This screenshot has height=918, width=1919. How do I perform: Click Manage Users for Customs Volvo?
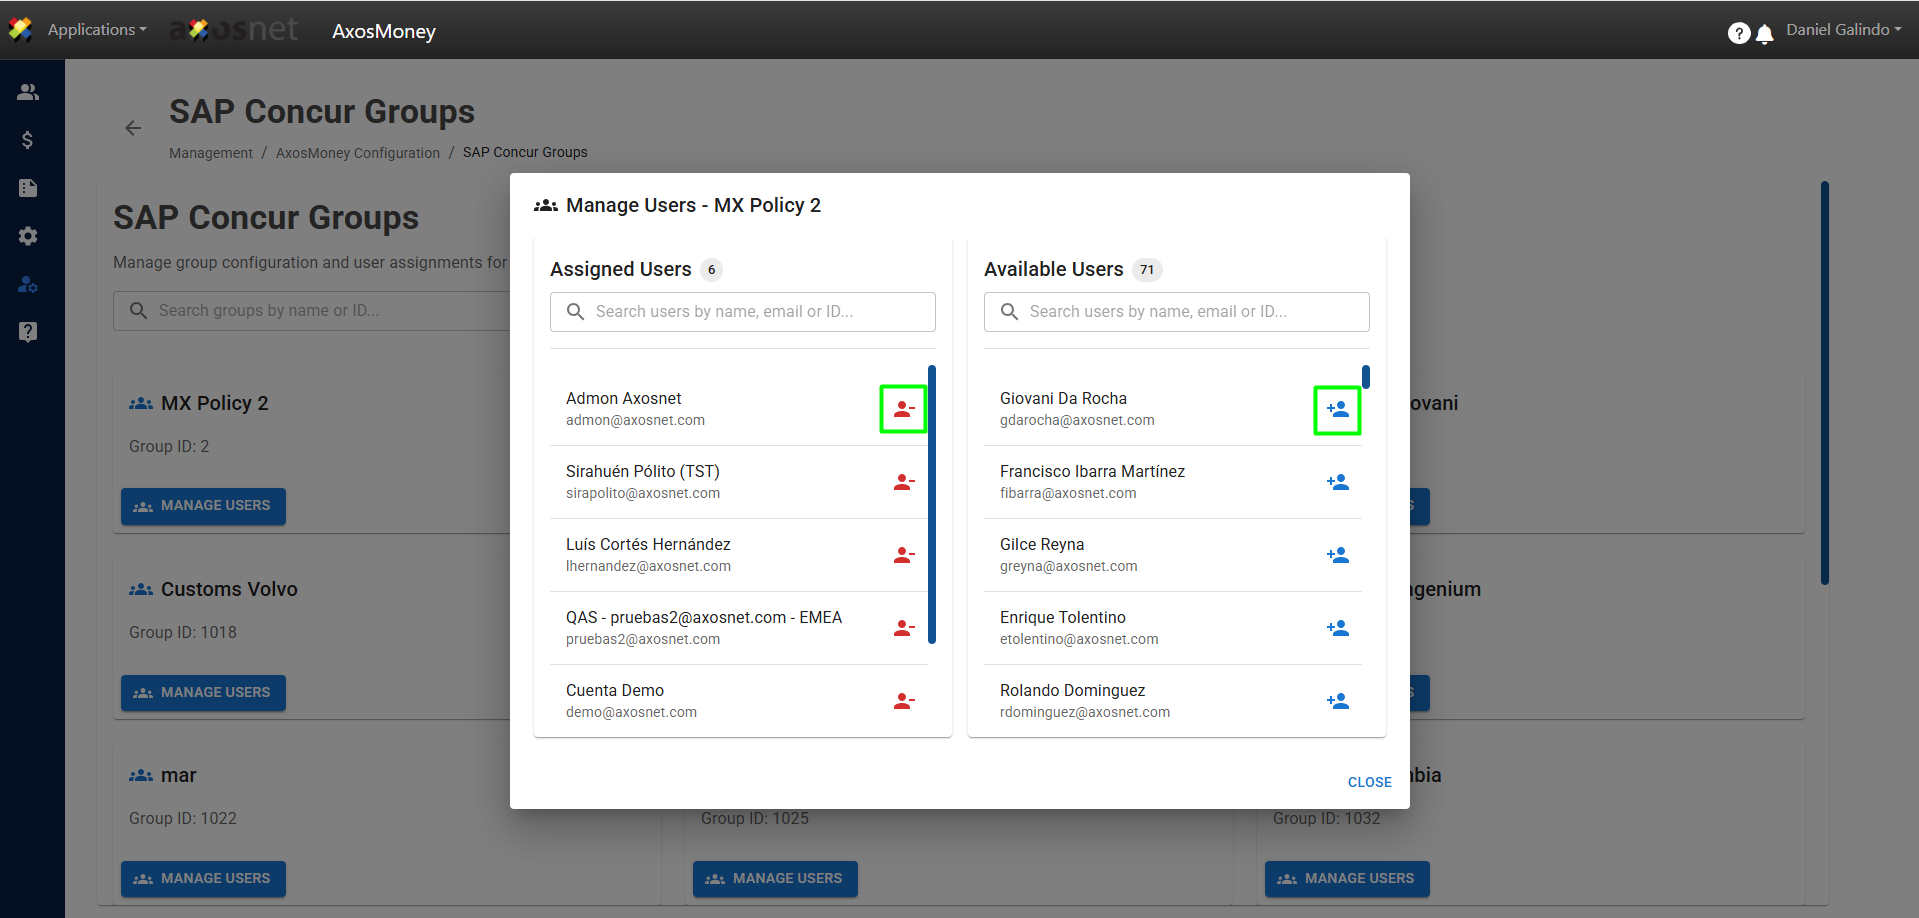[203, 692]
